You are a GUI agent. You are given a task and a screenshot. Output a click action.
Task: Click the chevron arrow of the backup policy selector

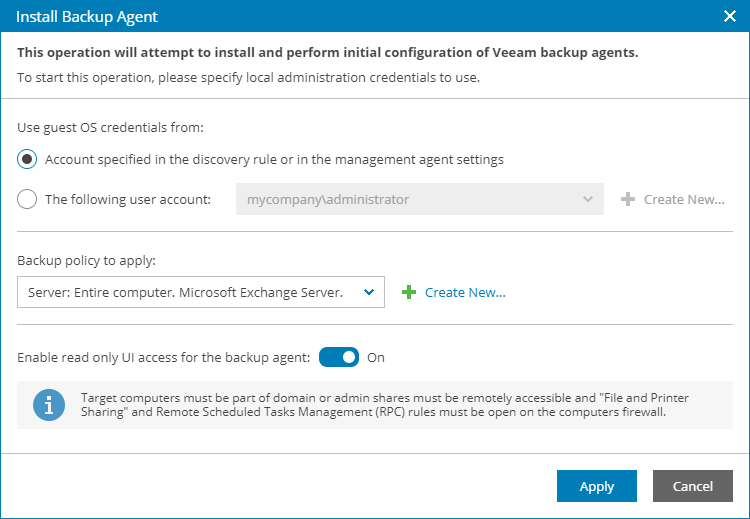(369, 292)
